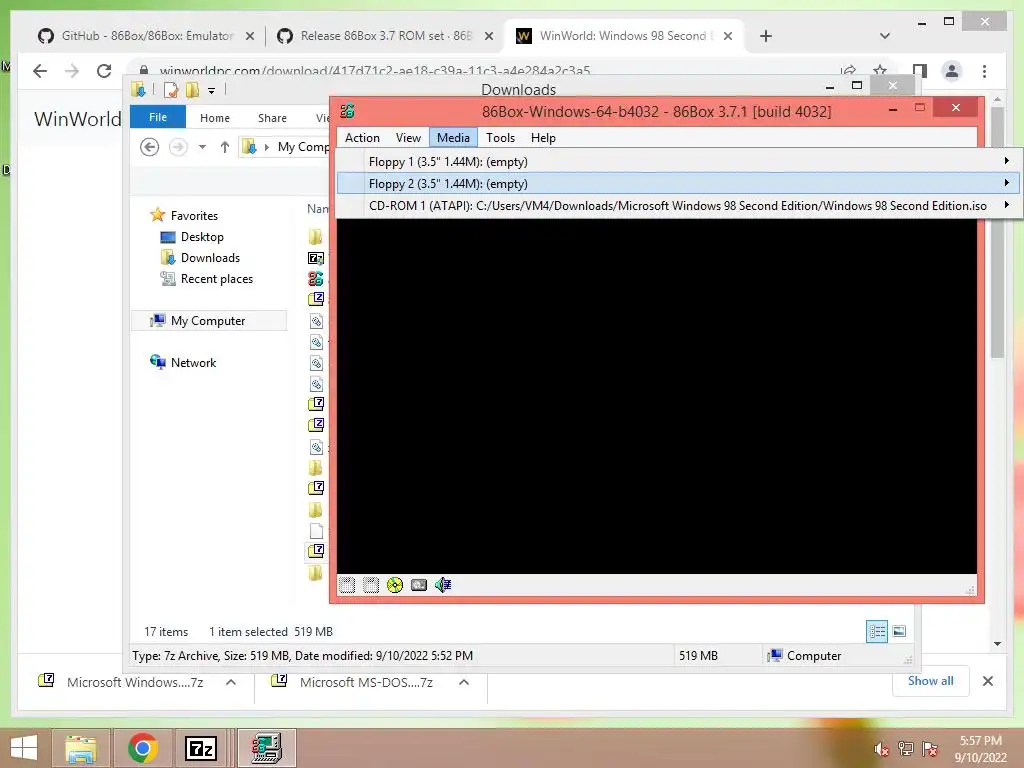This screenshot has height=768, width=1024.
Task: Select Downloads in the navigation pane
Action: coord(210,257)
